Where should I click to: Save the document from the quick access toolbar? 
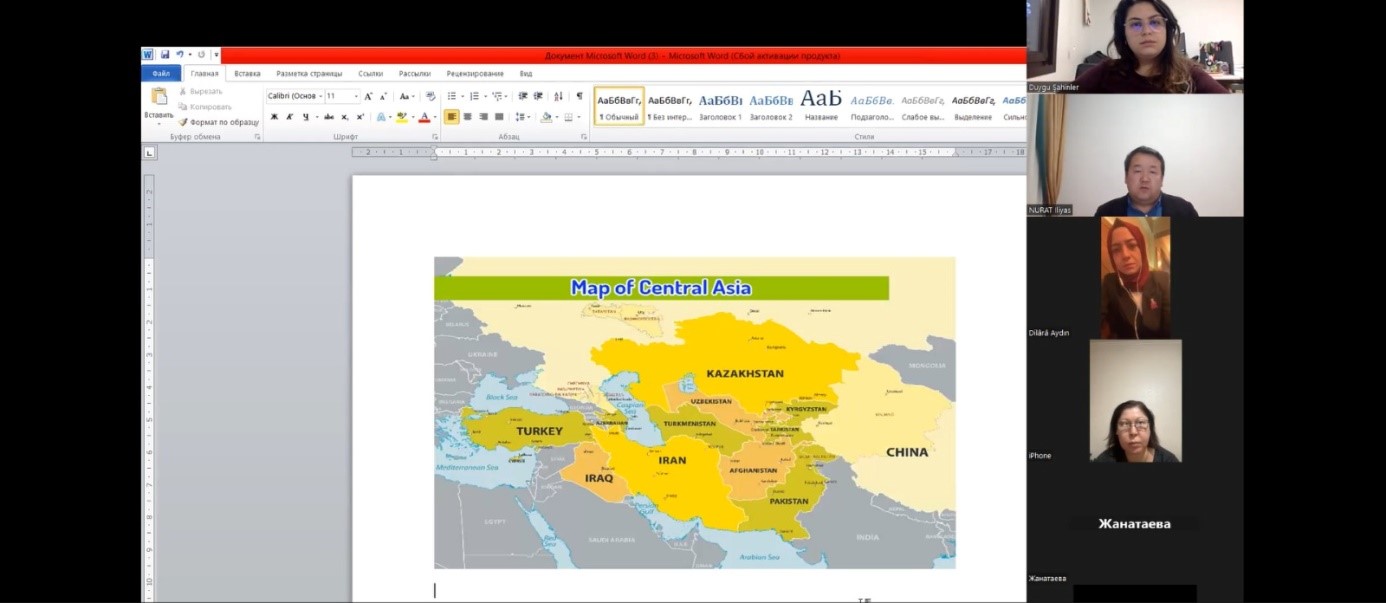click(x=165, y=55)
